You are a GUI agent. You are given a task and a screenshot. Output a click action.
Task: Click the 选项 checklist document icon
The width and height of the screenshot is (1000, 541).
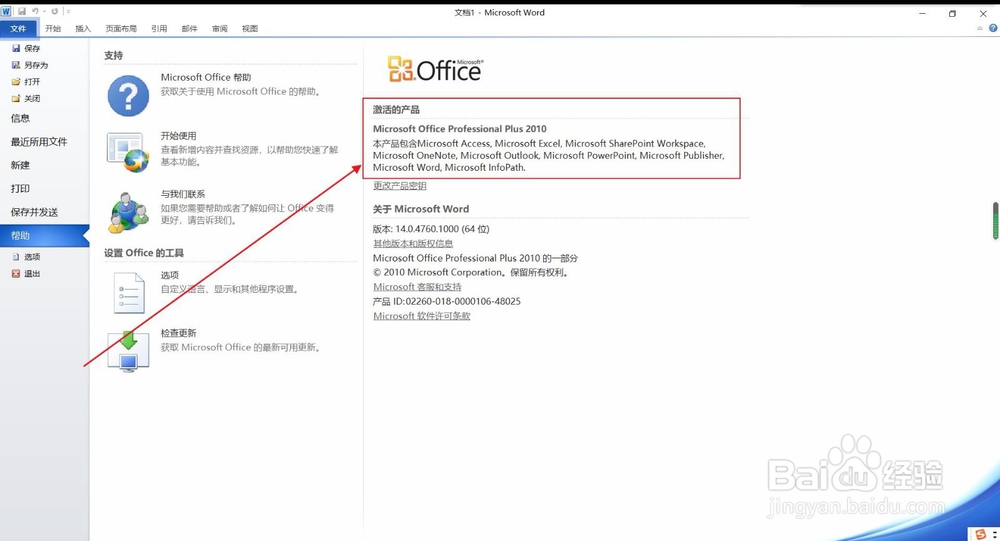coord(129,293)
